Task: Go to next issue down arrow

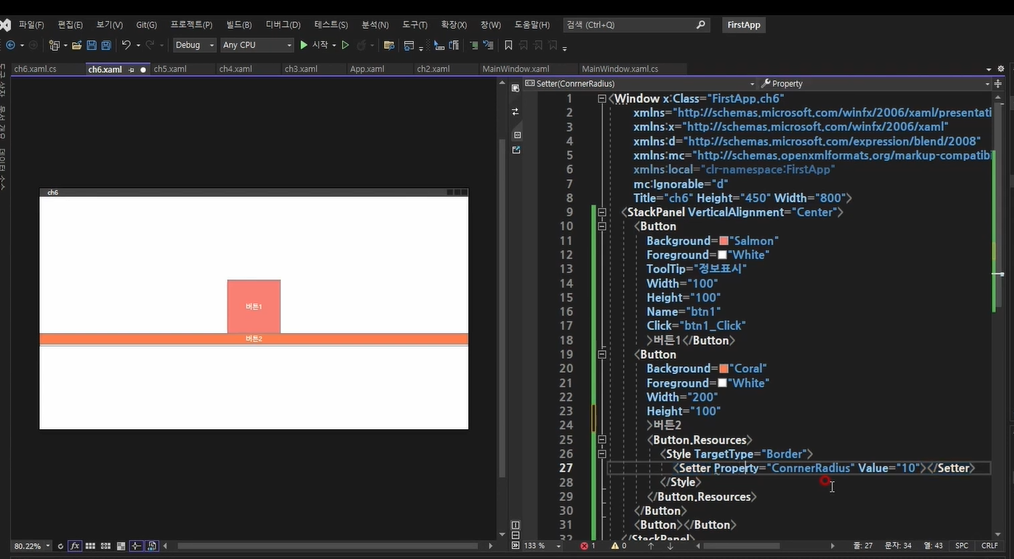Action: pyautogui.click(x=670, y=546)
